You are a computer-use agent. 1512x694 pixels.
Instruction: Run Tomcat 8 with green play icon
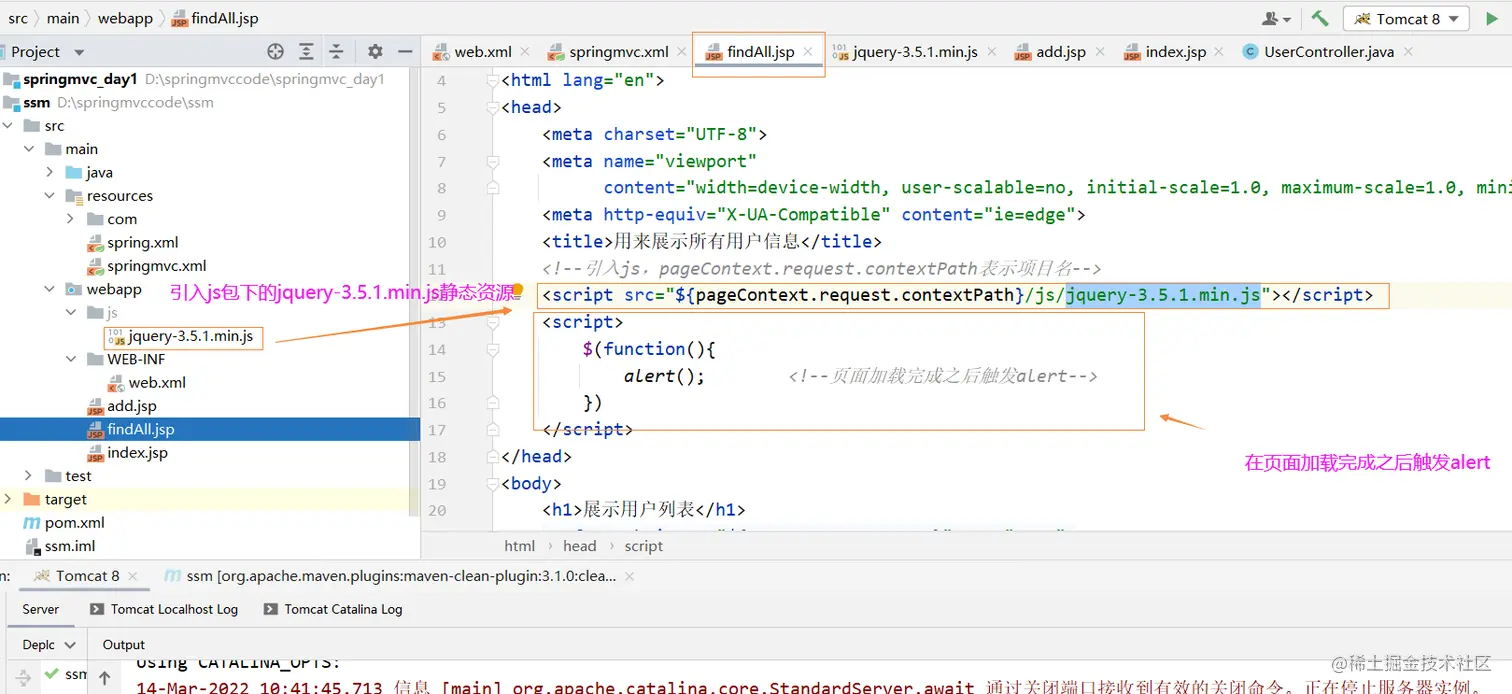(1492, 19)
